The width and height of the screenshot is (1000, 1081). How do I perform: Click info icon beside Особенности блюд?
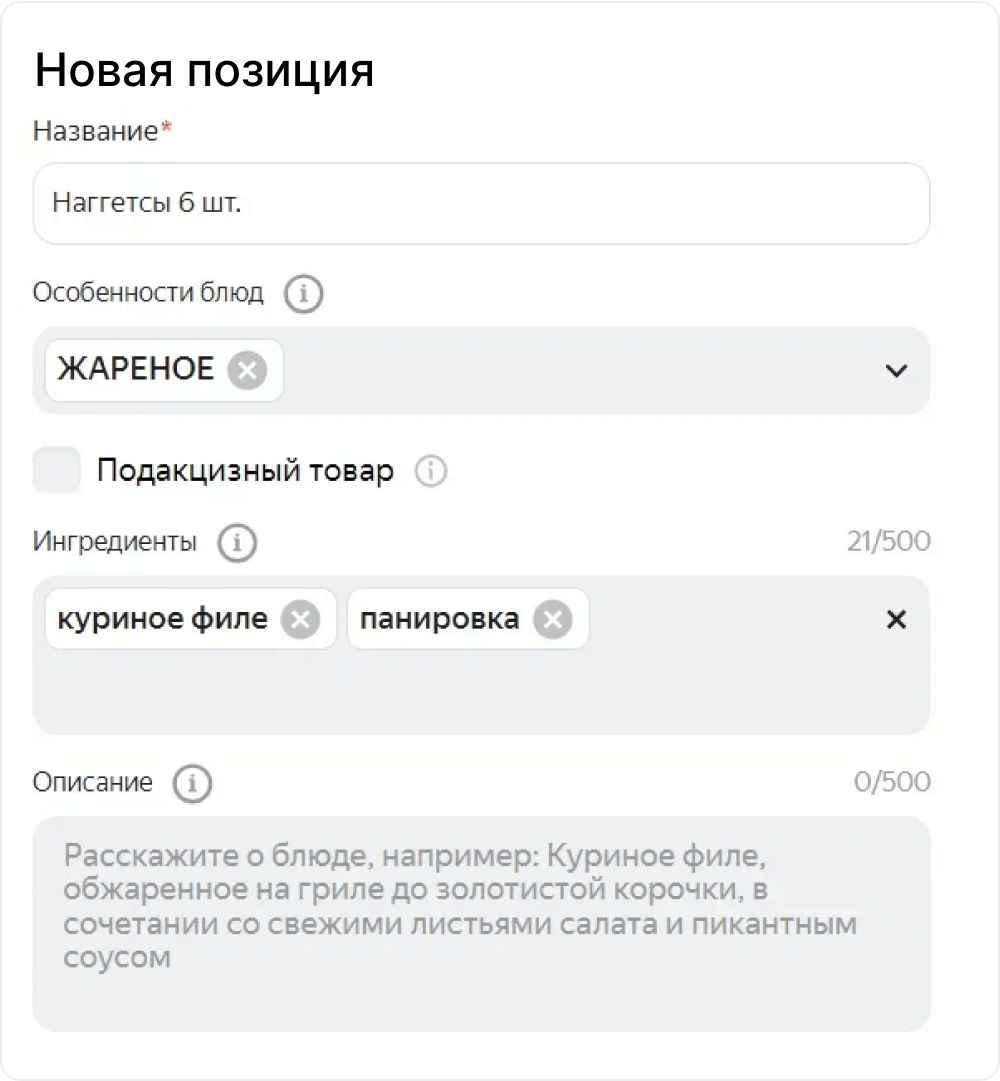click(304, 294)
